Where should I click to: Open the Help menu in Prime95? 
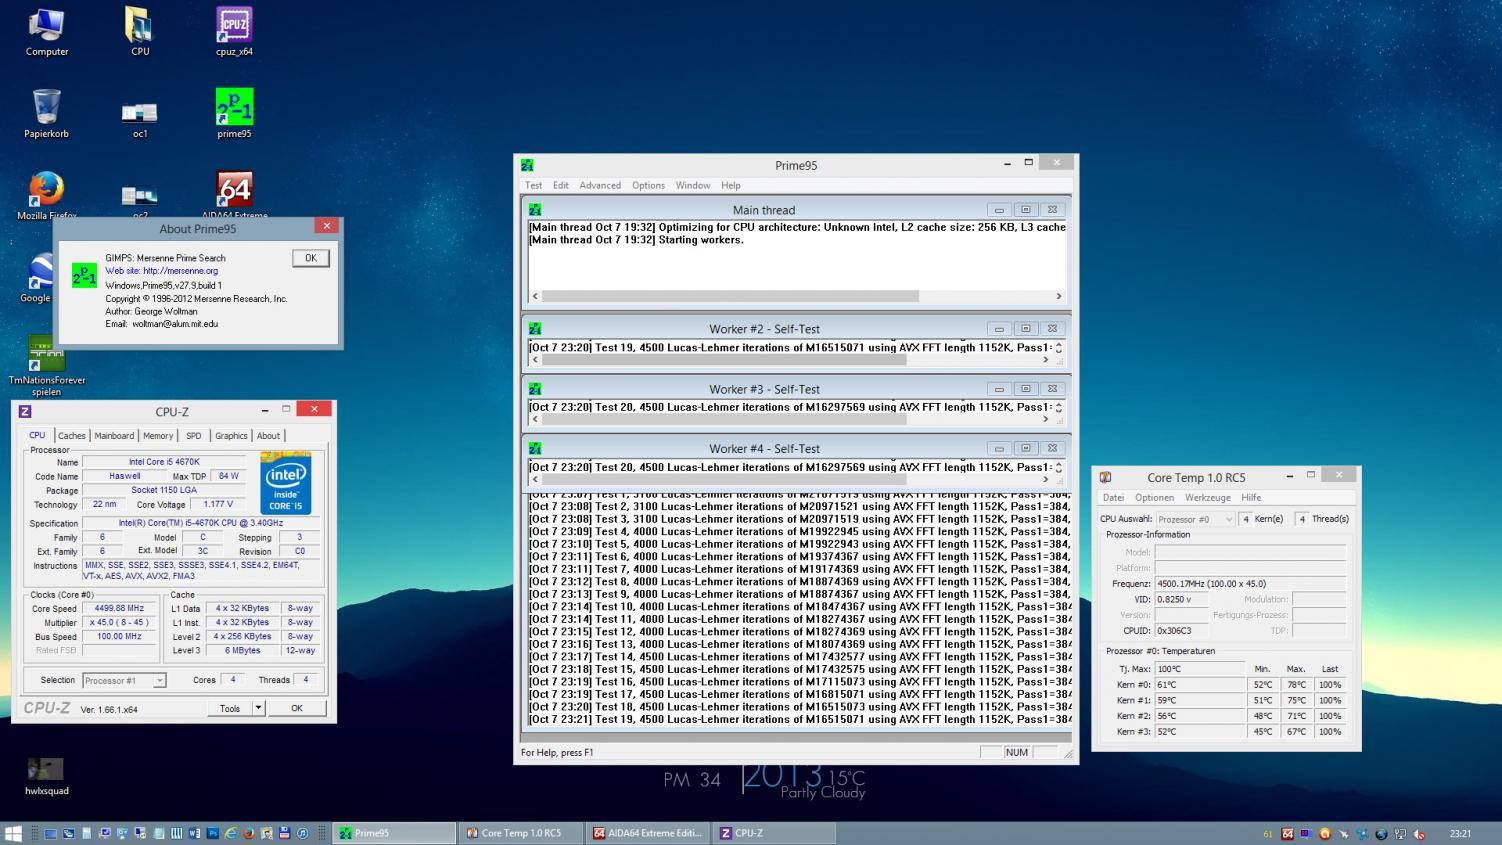(731, 185)
